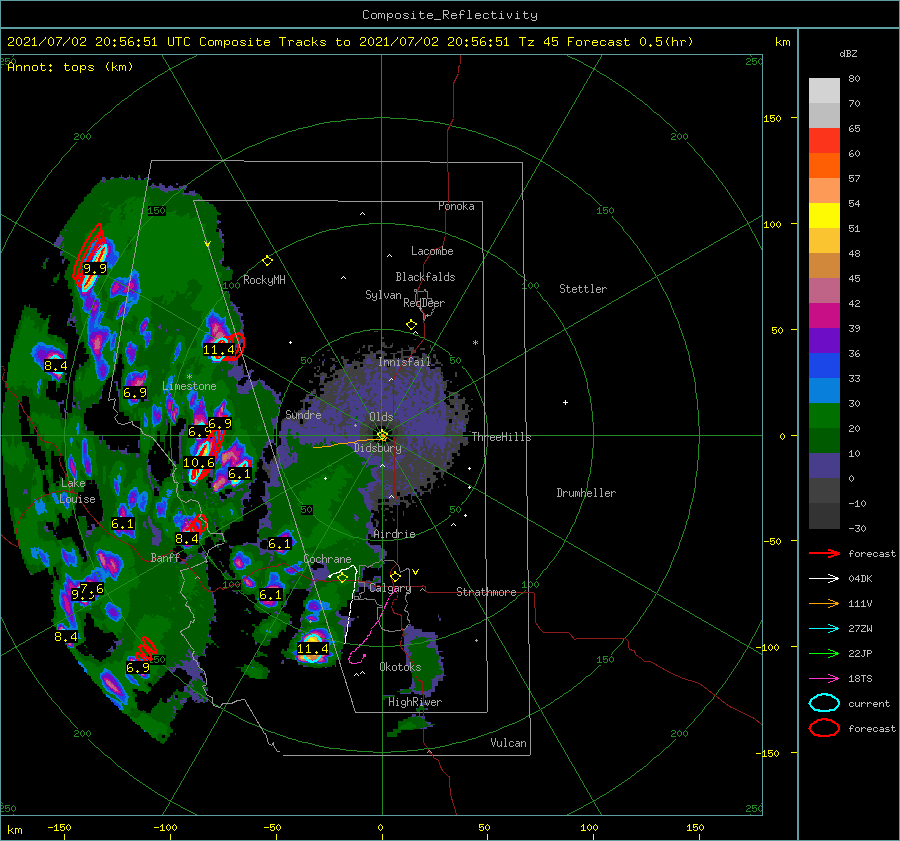
Task: Click the yellow diamond marker near Cochrane
Action: 343,577
